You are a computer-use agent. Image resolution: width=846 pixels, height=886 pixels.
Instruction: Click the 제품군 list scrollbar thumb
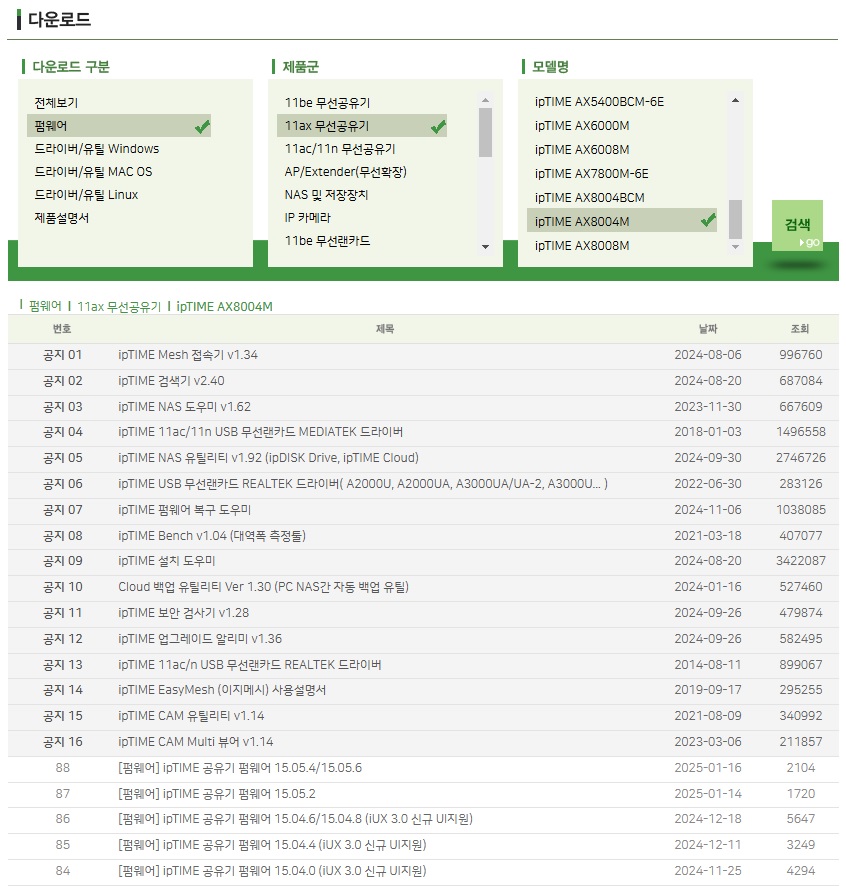tap(485, 132)
